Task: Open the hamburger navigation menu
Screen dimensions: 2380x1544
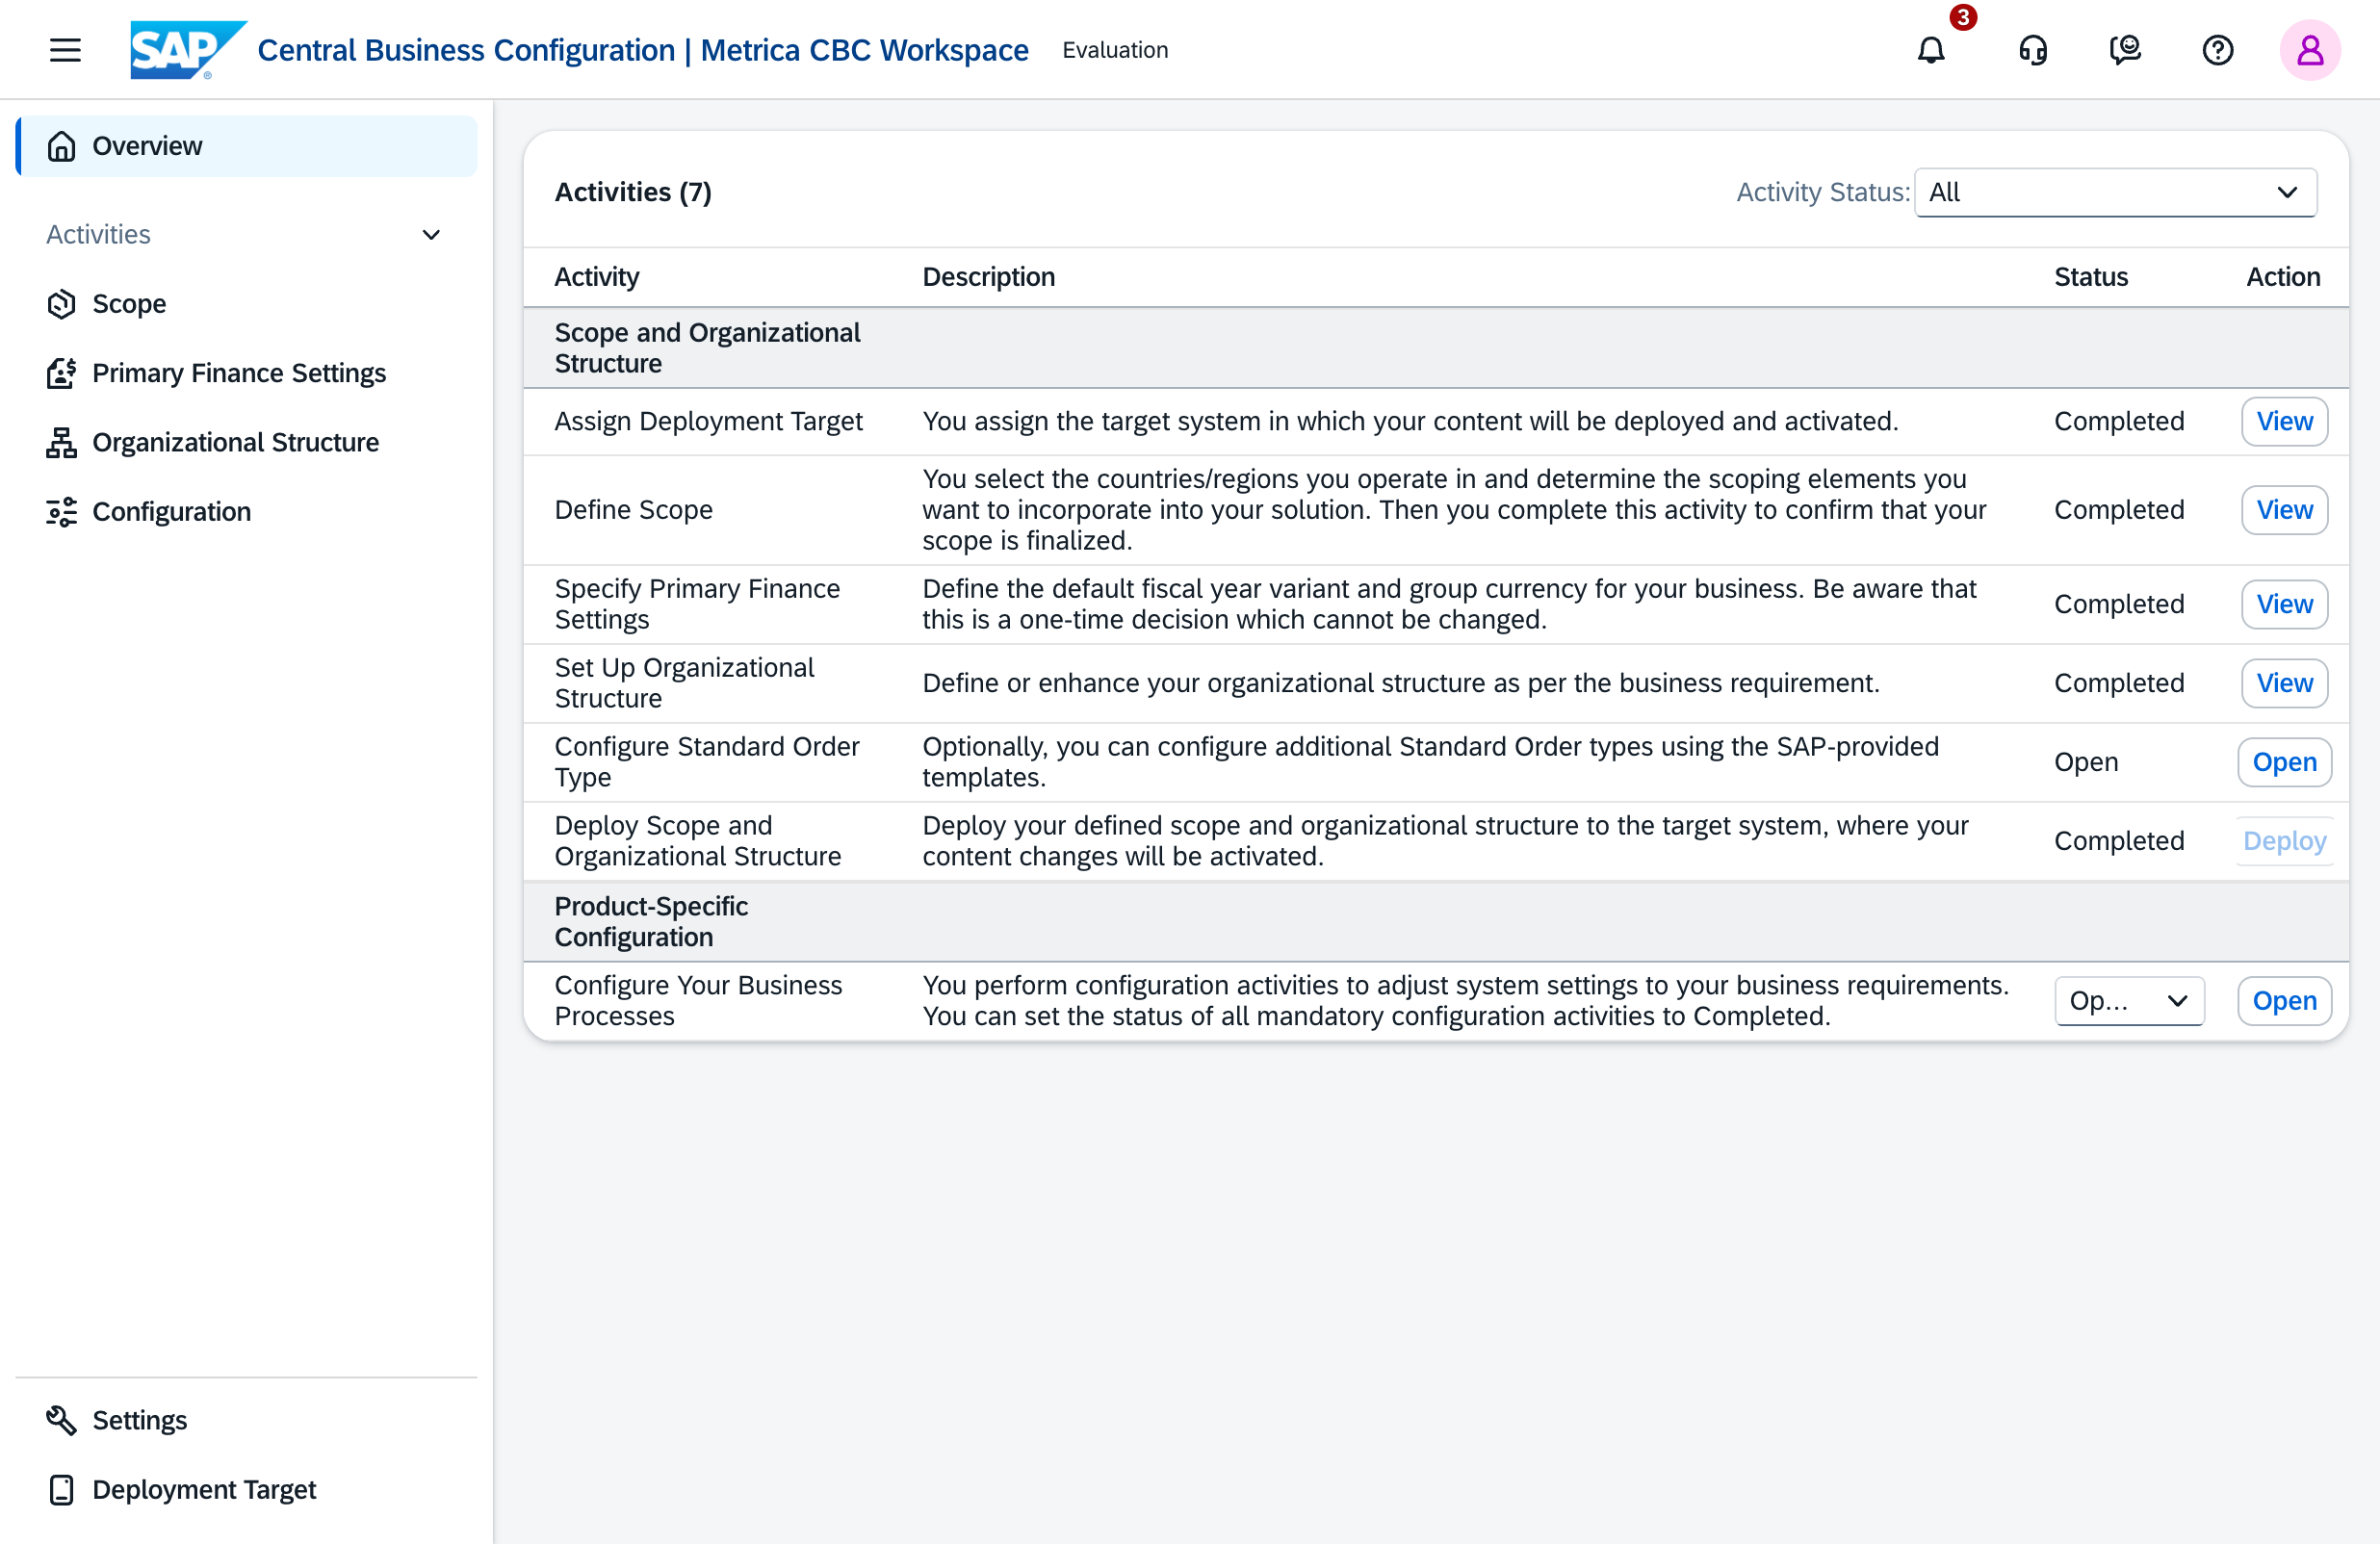Action: (x=65, y=50)
